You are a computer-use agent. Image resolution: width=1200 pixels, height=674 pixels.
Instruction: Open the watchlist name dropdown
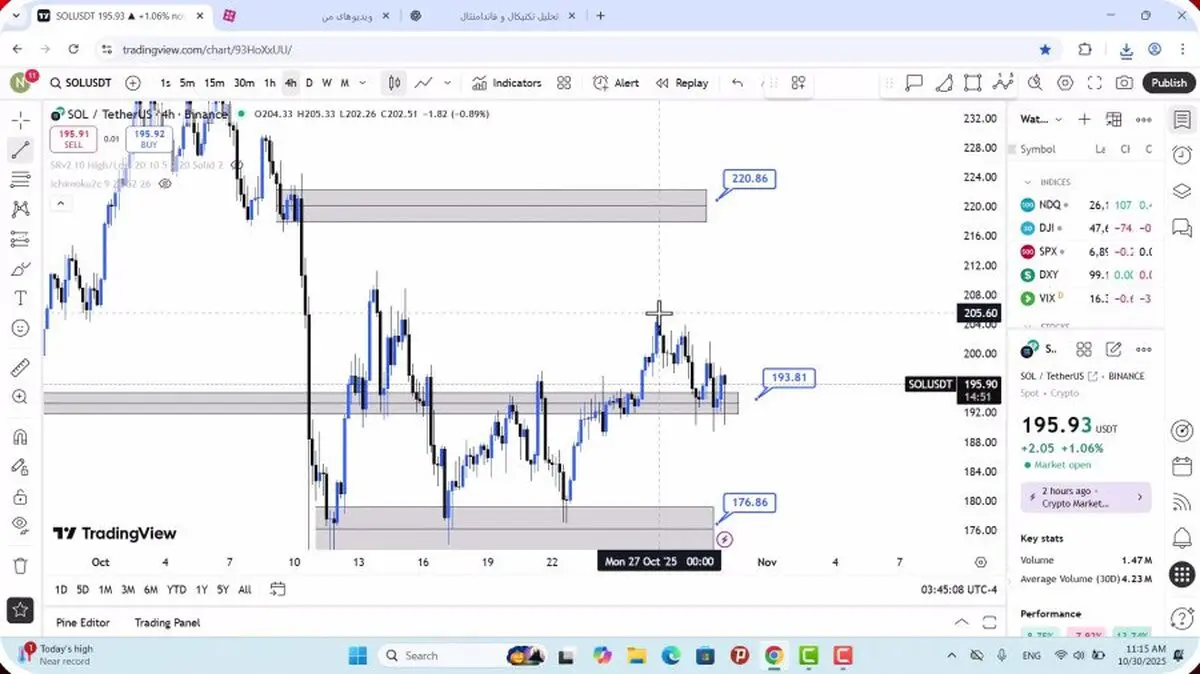coord(1041,119)
